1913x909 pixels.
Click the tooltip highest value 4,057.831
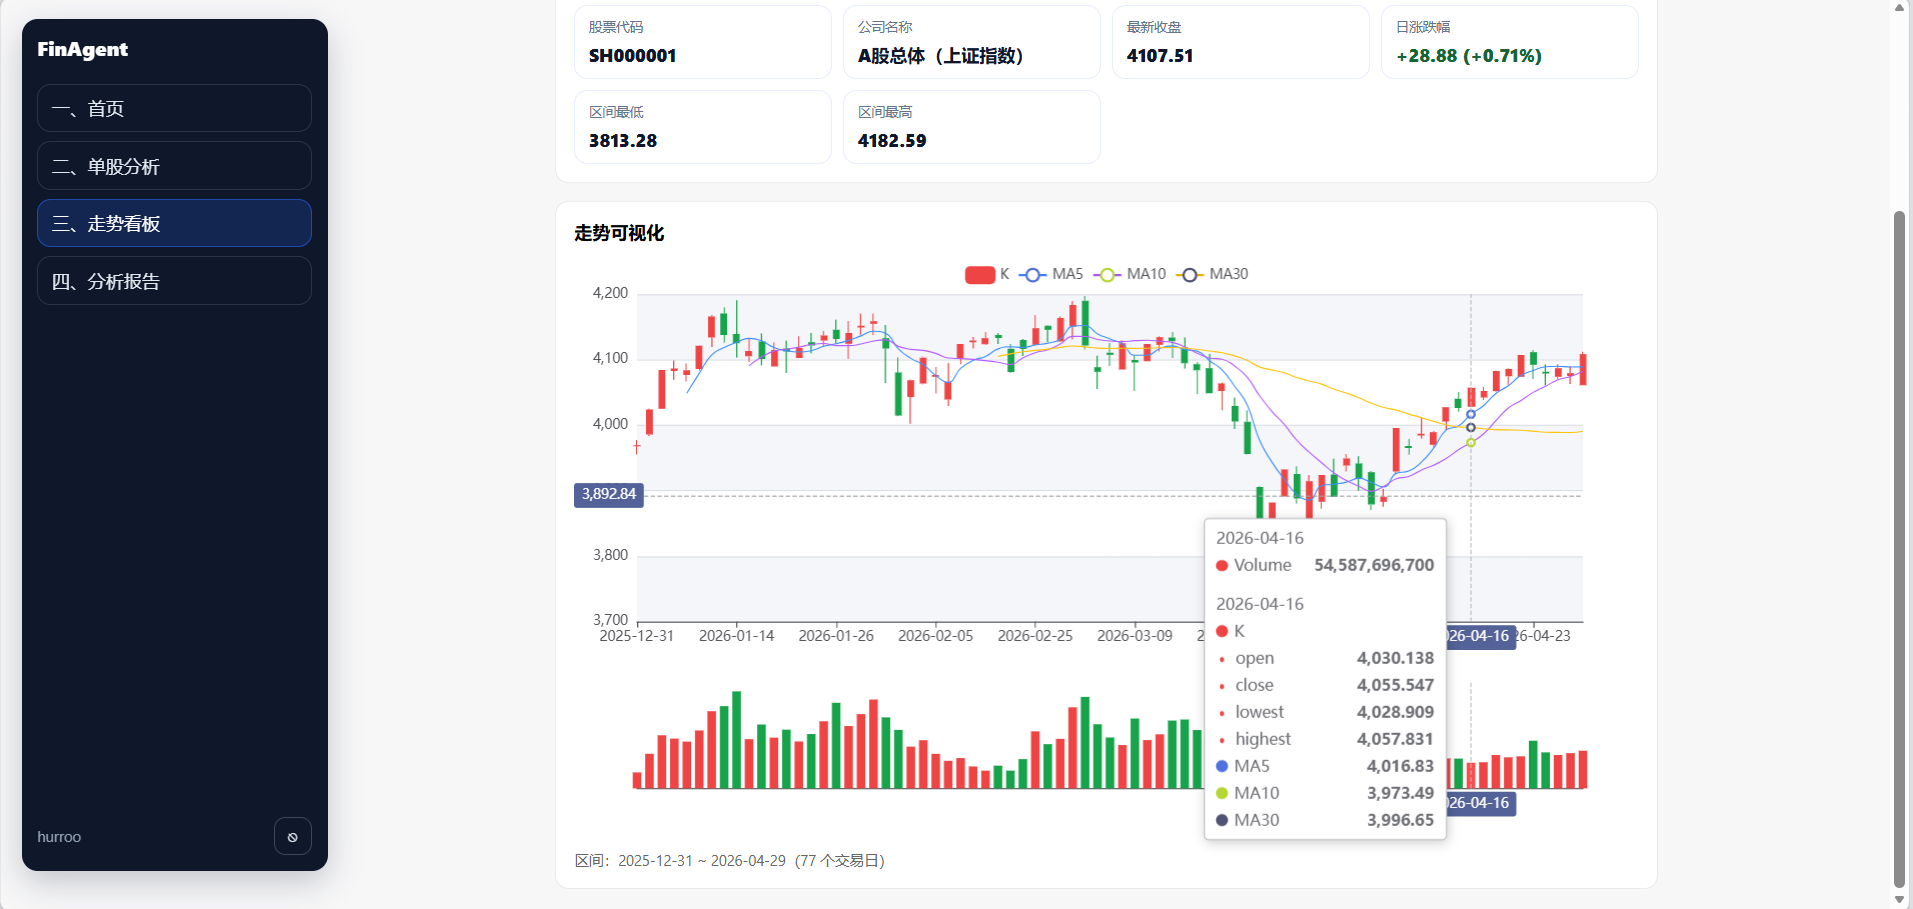[x=1395, y=739]
